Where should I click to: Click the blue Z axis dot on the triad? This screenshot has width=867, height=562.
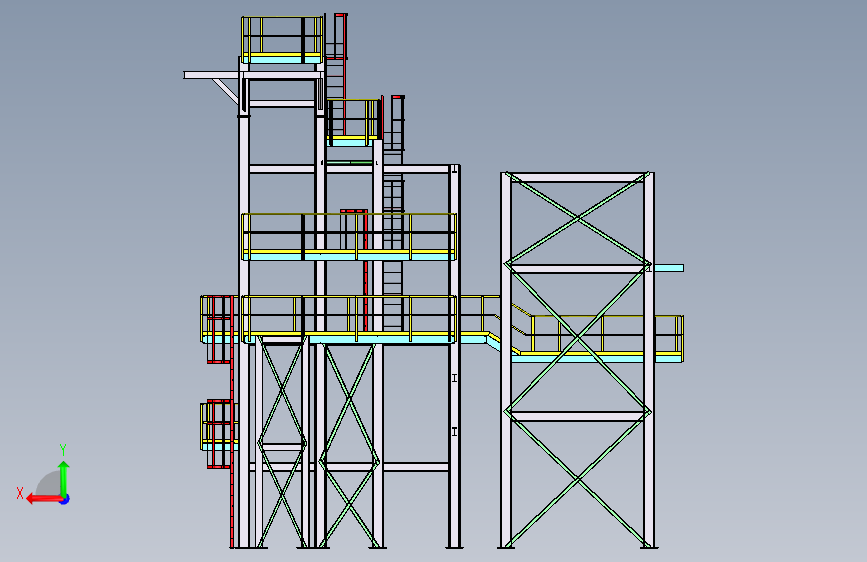pyautogui.click(x=65, y=499)
